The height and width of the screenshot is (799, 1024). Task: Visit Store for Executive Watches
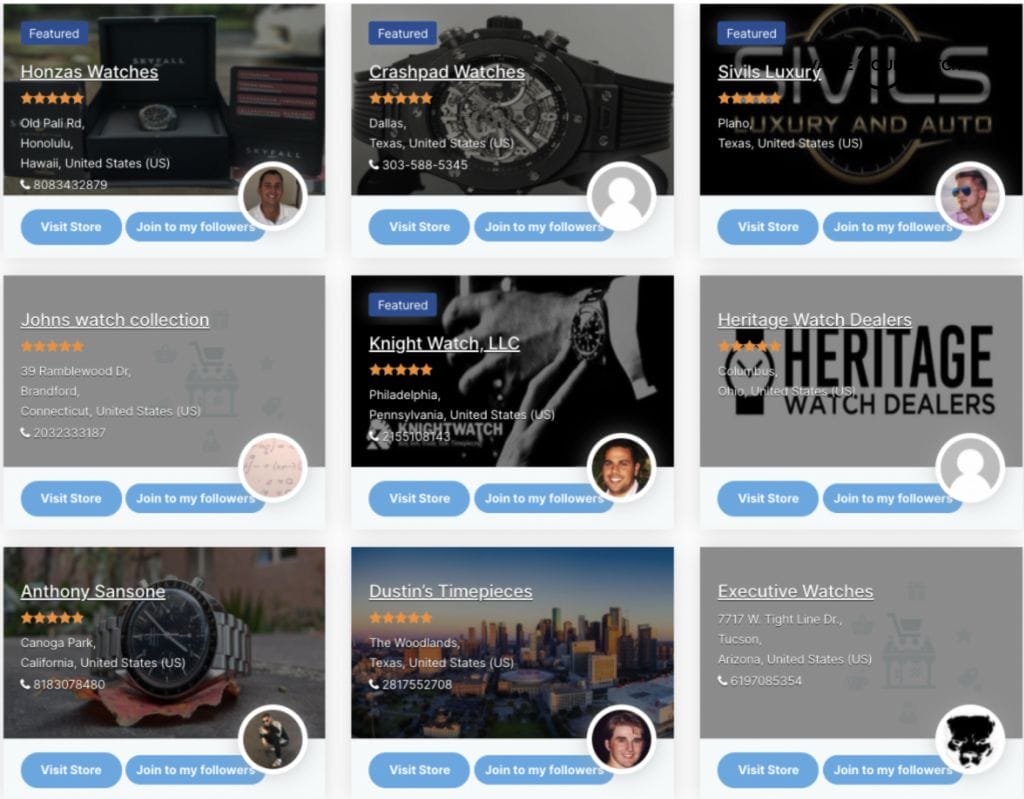tap(768, 770)
